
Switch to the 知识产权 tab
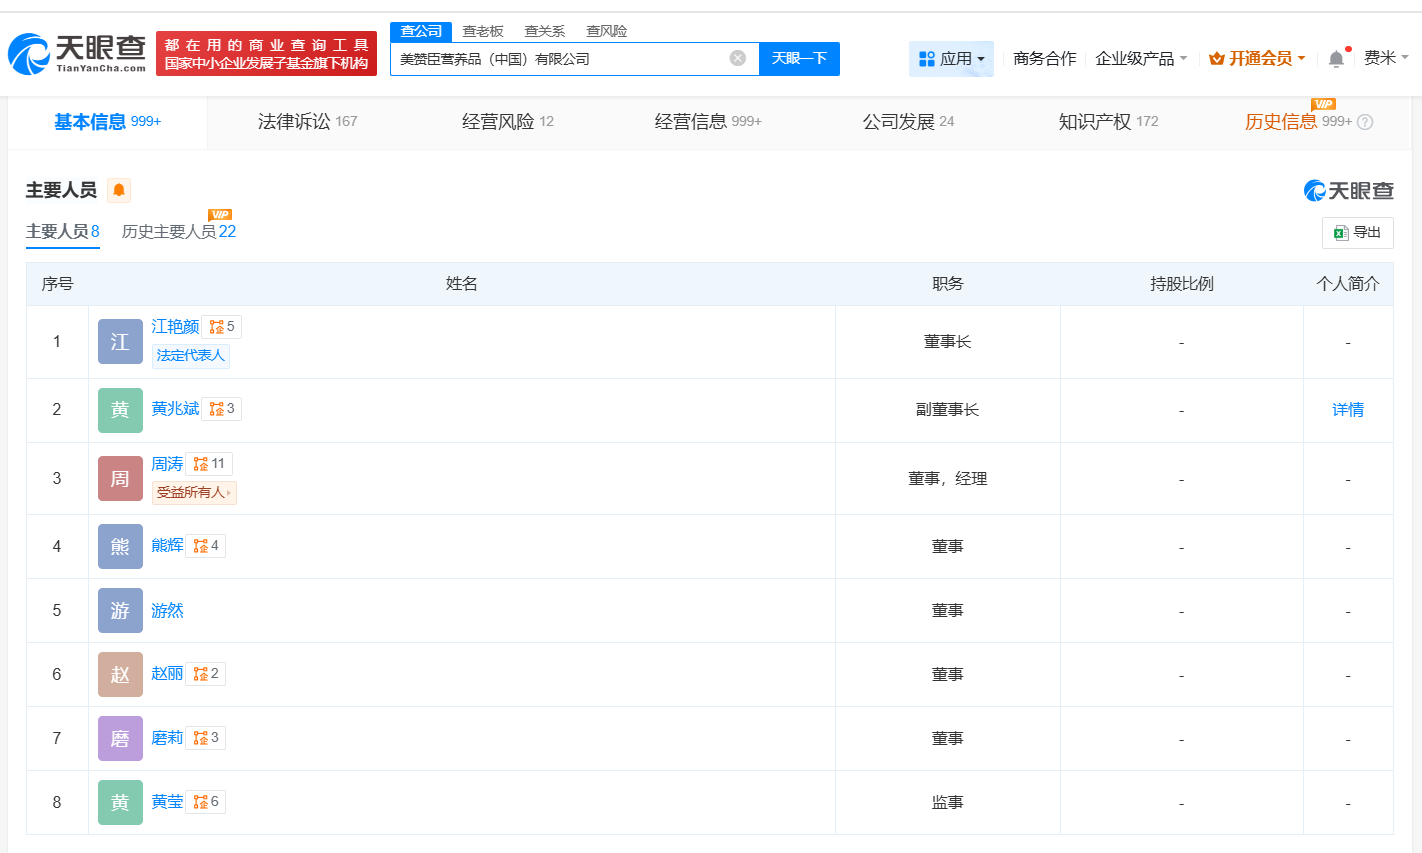tap(1107, 122)
